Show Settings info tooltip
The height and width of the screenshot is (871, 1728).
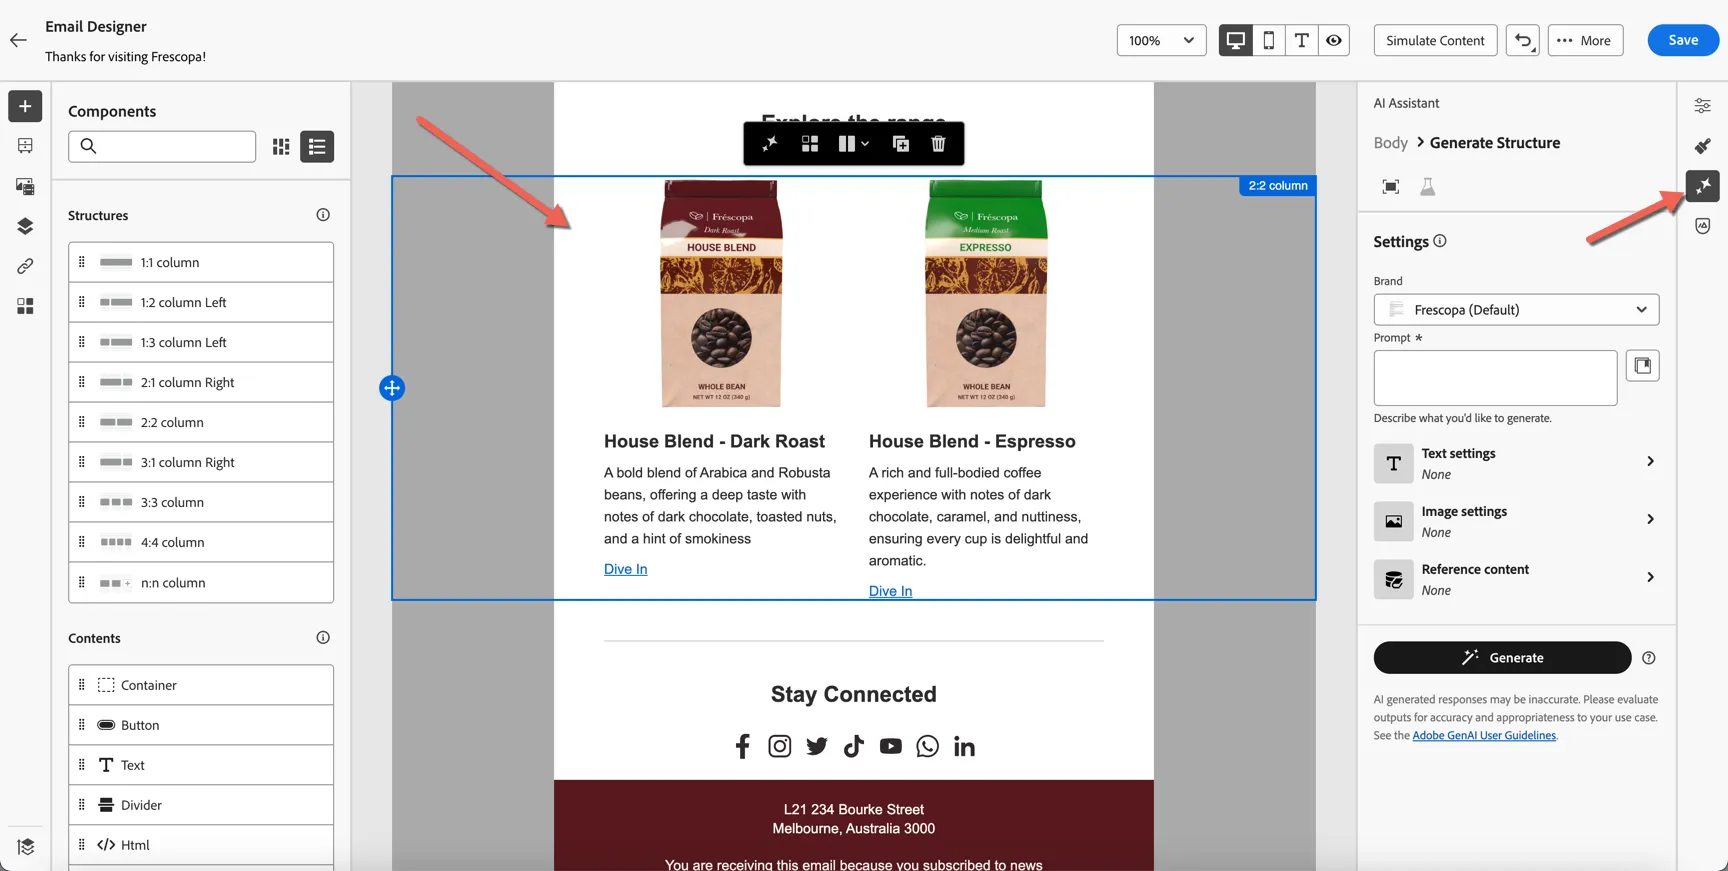click(x=1440, y=241)
